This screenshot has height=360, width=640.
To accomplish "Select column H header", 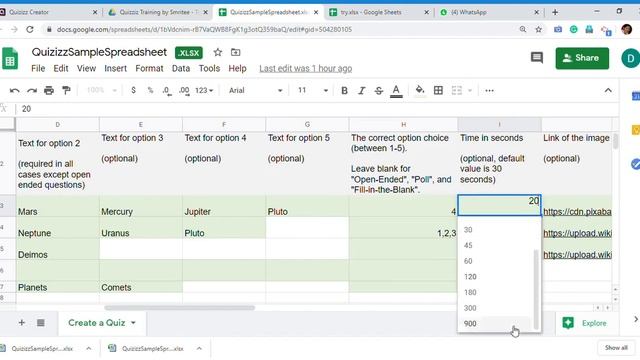I will coord(403,124).
